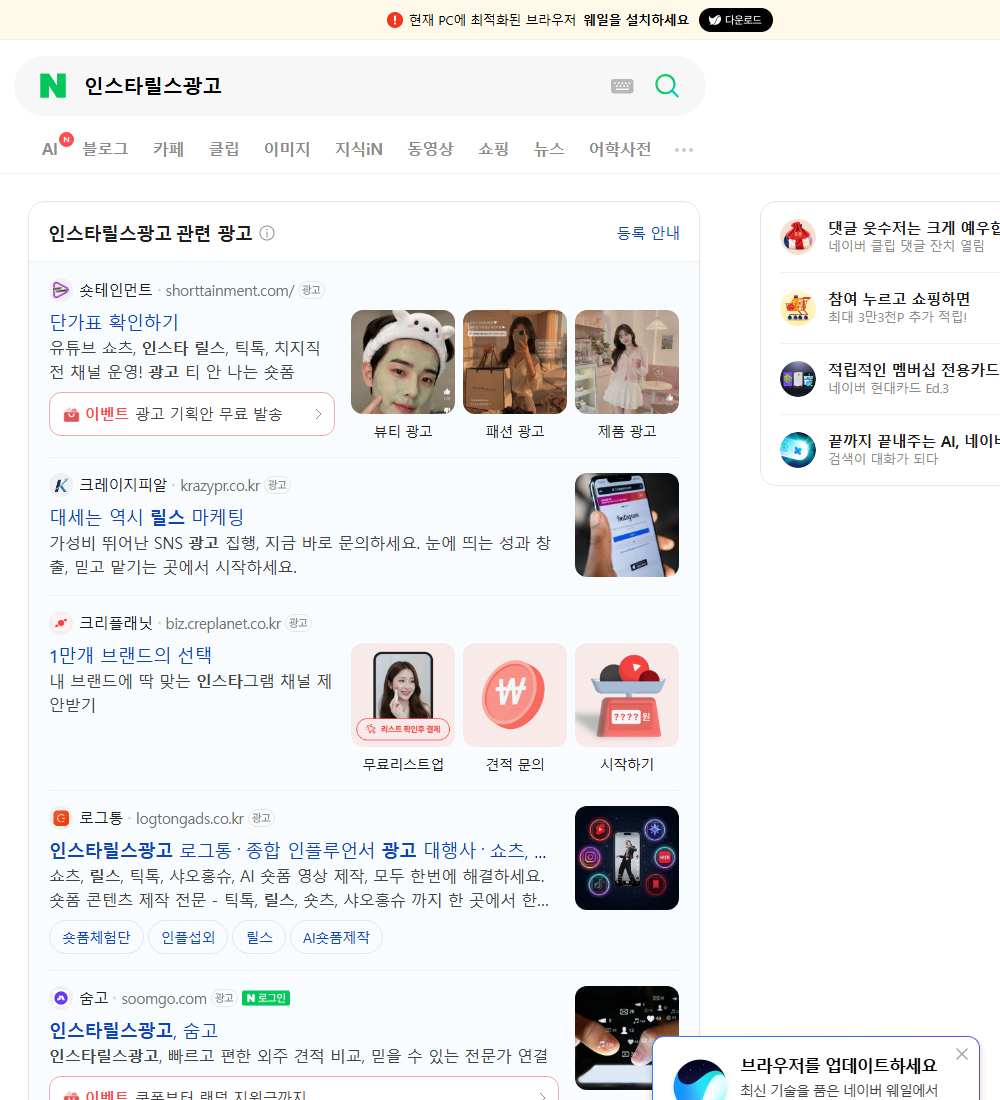Switch to the 동영상 tab
The height and width of the screenshot is (1100, 1000).
click(x=430, y=149)
